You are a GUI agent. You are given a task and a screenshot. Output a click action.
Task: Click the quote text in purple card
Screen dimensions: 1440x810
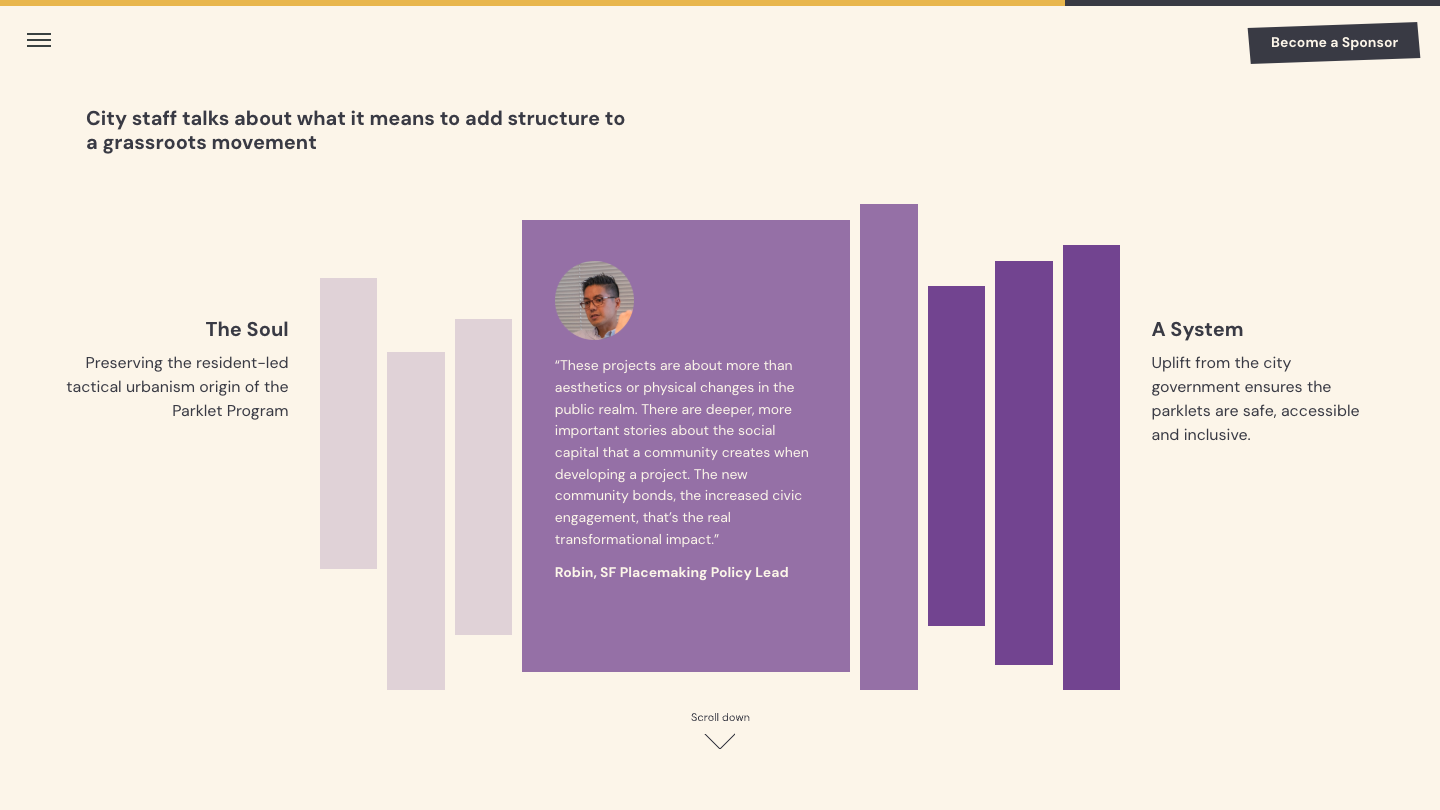682,452
